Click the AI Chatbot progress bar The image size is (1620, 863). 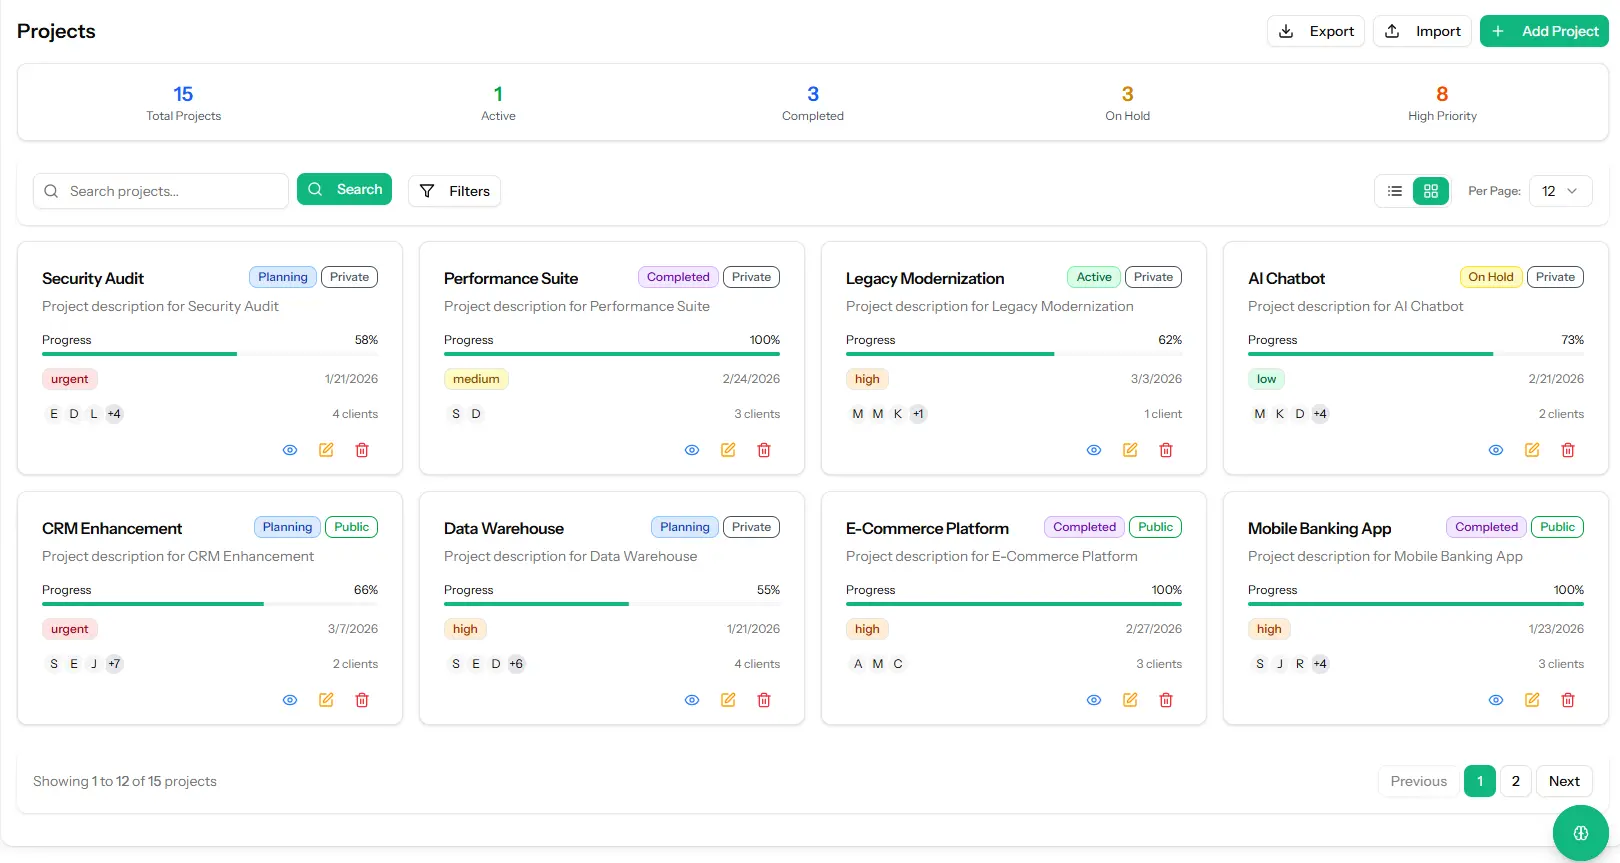tap(1416, 354)
